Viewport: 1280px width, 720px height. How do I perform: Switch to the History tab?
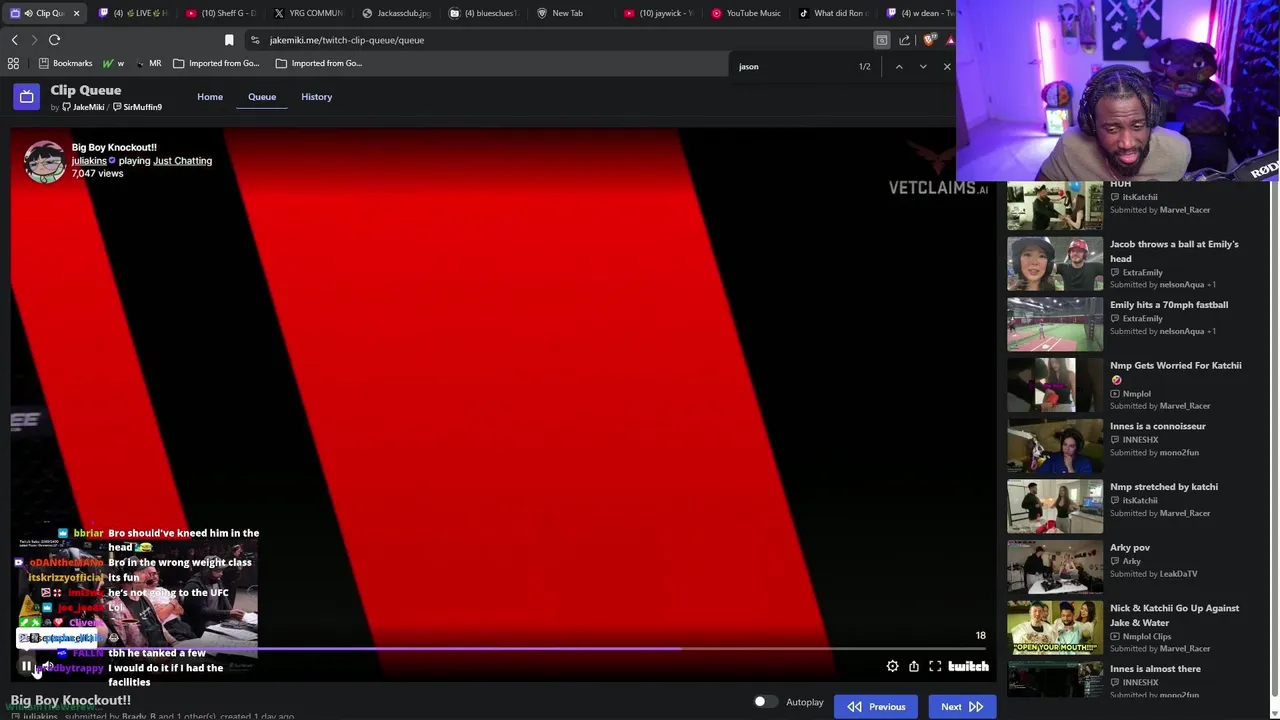(x=316, y=97)
